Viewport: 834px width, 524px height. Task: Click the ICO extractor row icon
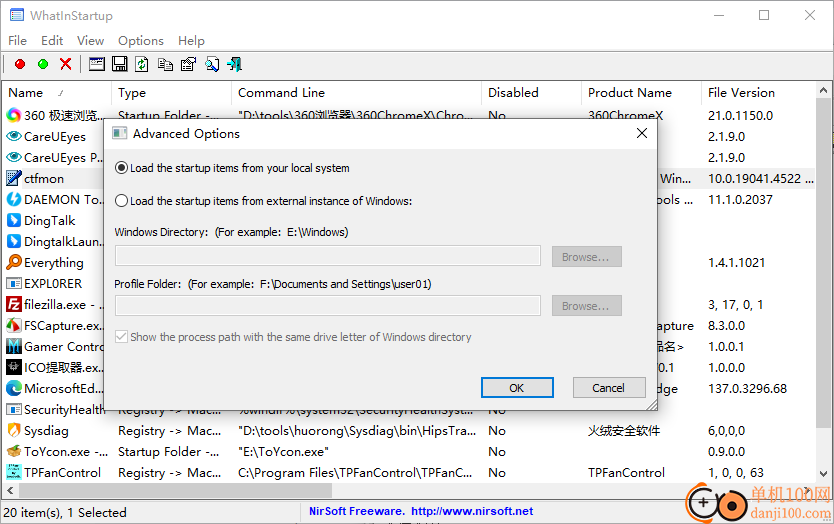click(14, 367)
